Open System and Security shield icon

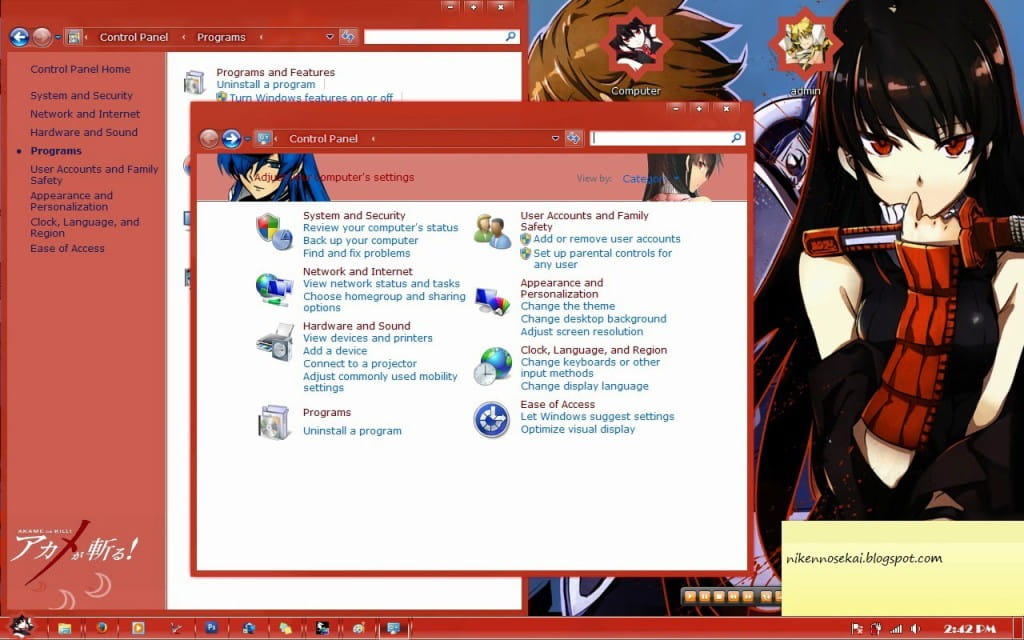point(272,231)
